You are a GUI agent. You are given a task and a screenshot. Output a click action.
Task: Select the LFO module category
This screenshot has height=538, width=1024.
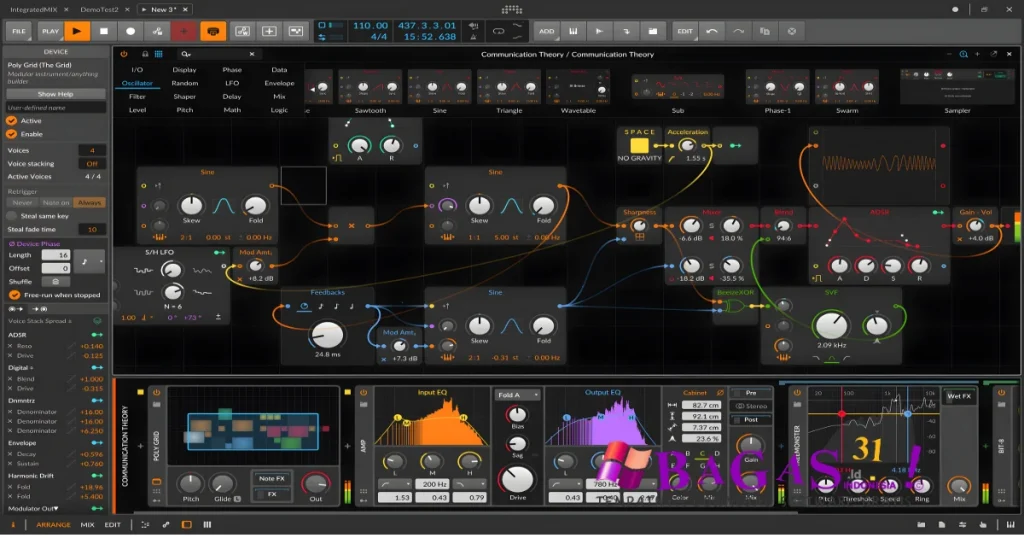click(232, 83)
